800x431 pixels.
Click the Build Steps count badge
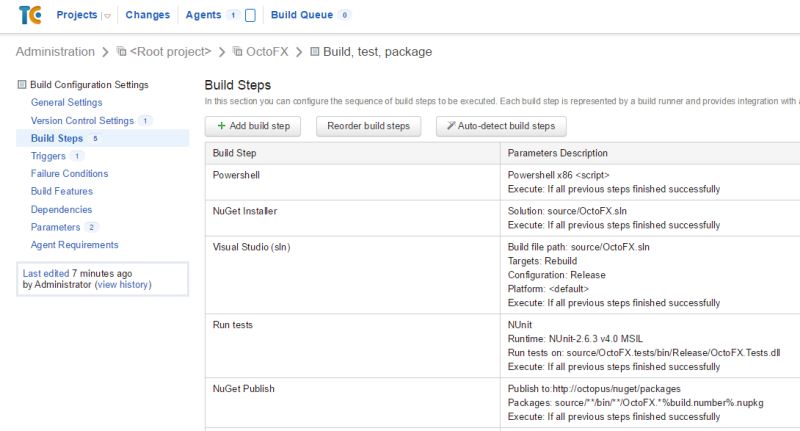(95, 138)
